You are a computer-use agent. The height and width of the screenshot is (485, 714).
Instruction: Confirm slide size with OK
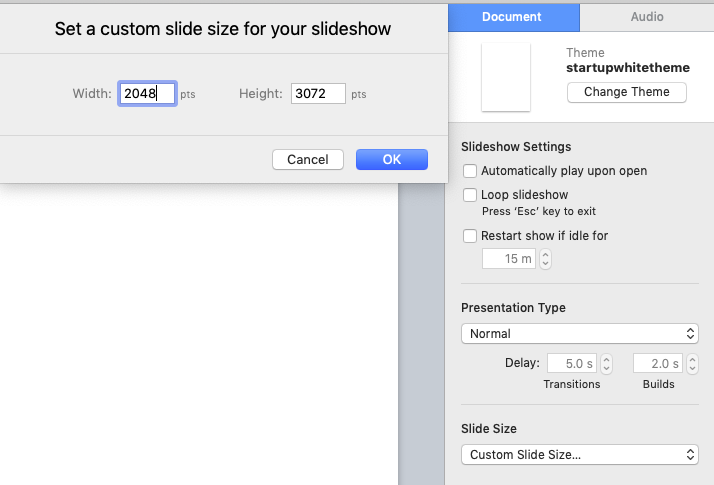391,159
